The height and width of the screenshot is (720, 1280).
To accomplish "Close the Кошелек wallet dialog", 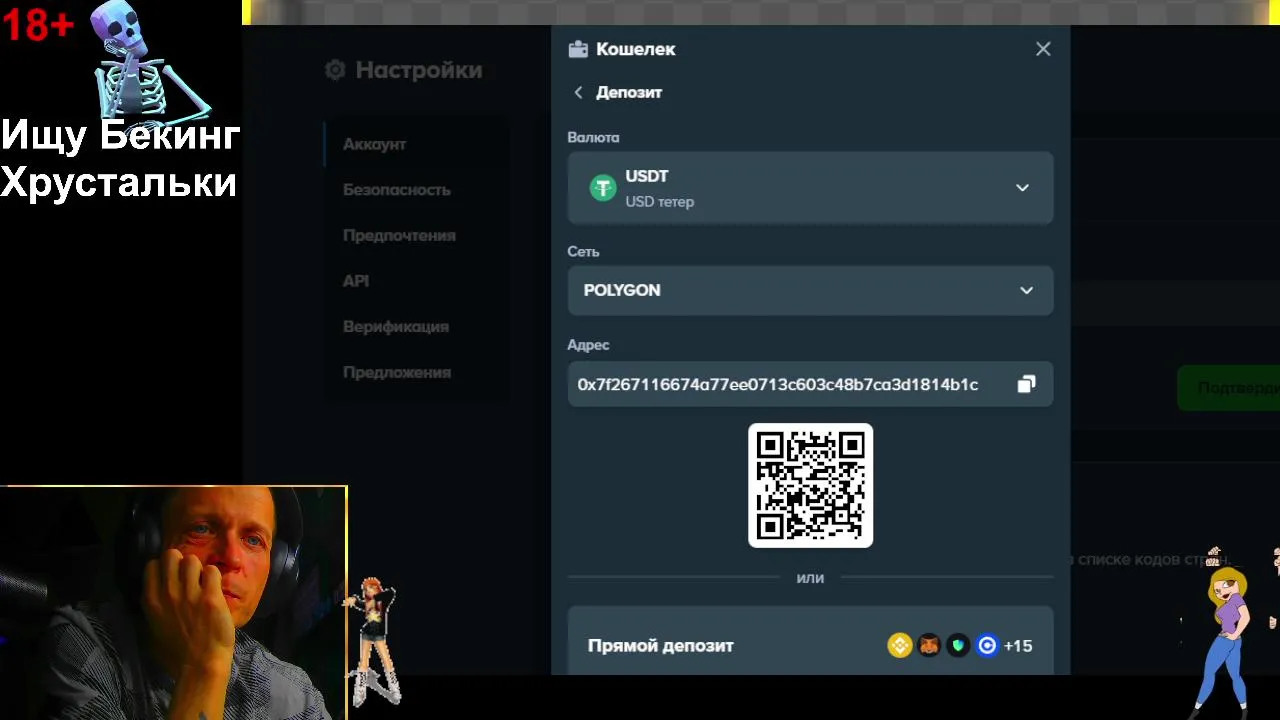I will click(1043, 49).
